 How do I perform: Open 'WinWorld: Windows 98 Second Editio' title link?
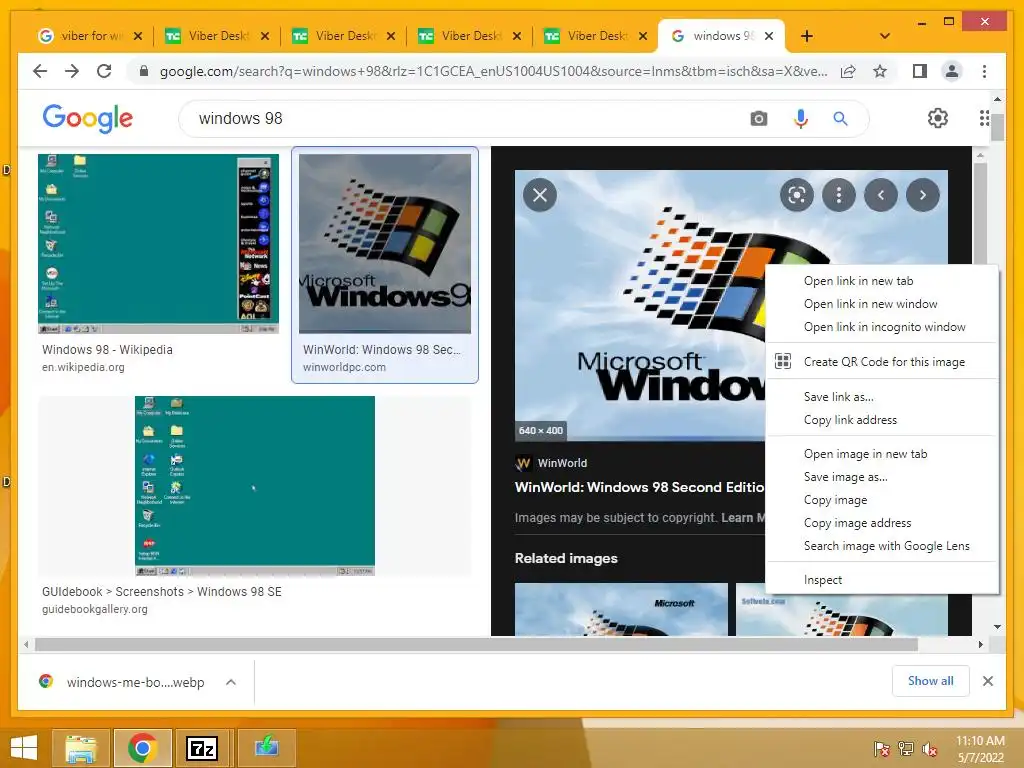639,487
